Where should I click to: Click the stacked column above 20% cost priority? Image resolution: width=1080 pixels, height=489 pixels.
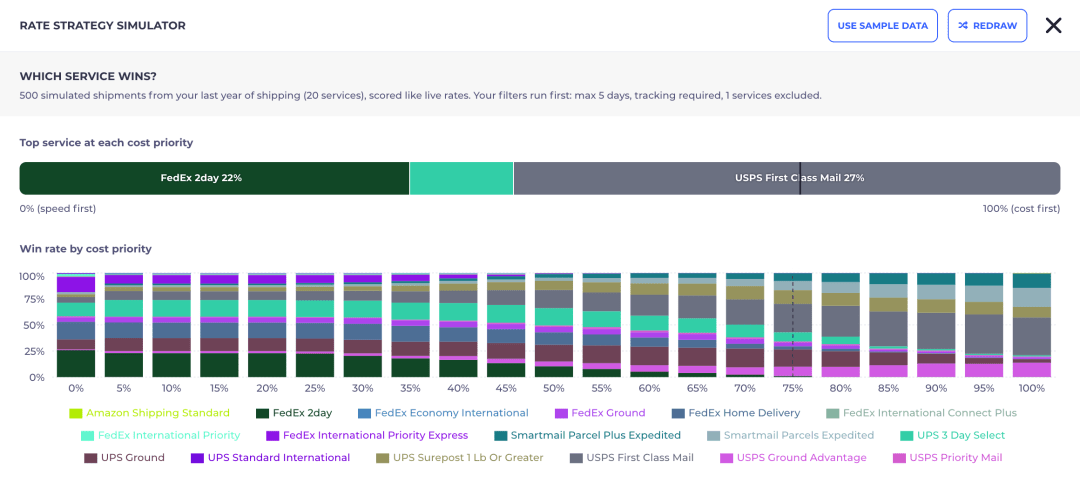point(267,325)
